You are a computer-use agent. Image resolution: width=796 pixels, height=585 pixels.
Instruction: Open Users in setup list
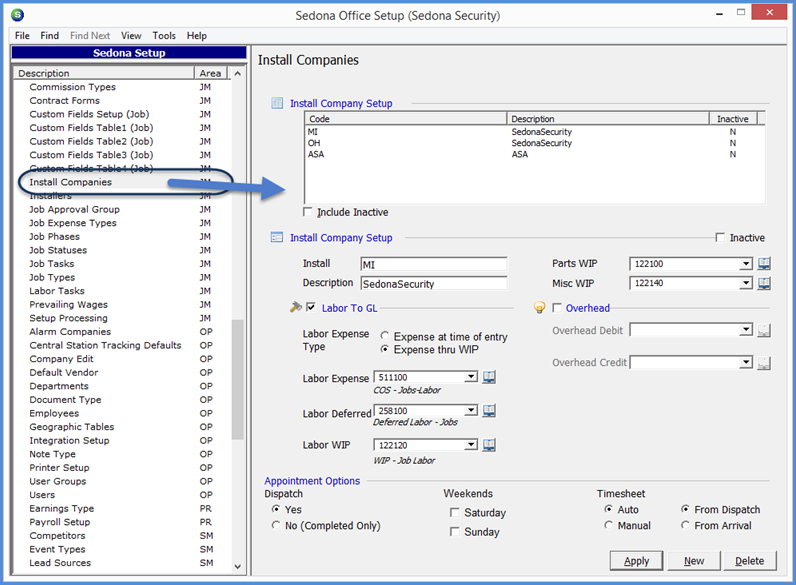pos(42,495)
